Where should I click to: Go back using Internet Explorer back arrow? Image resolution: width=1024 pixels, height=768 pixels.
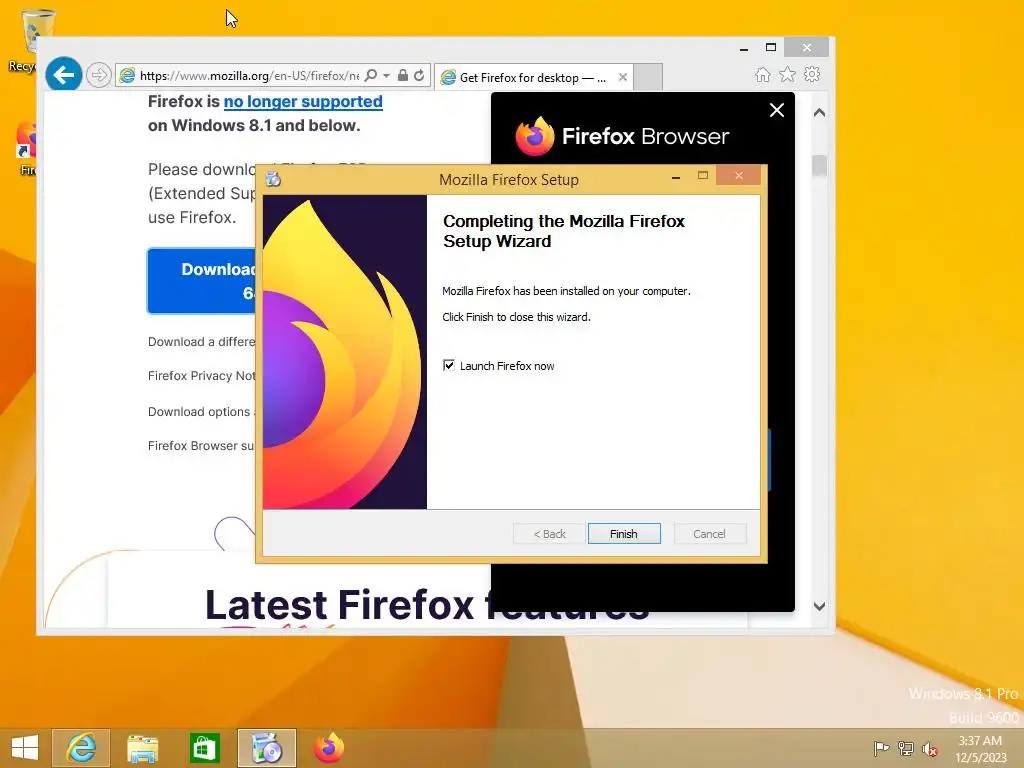pos(63,76)
